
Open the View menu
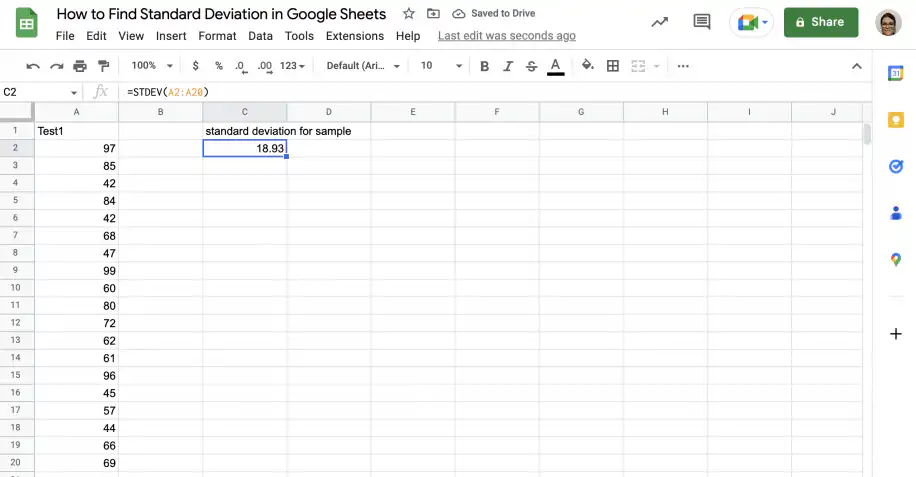[x=131, y=36]
